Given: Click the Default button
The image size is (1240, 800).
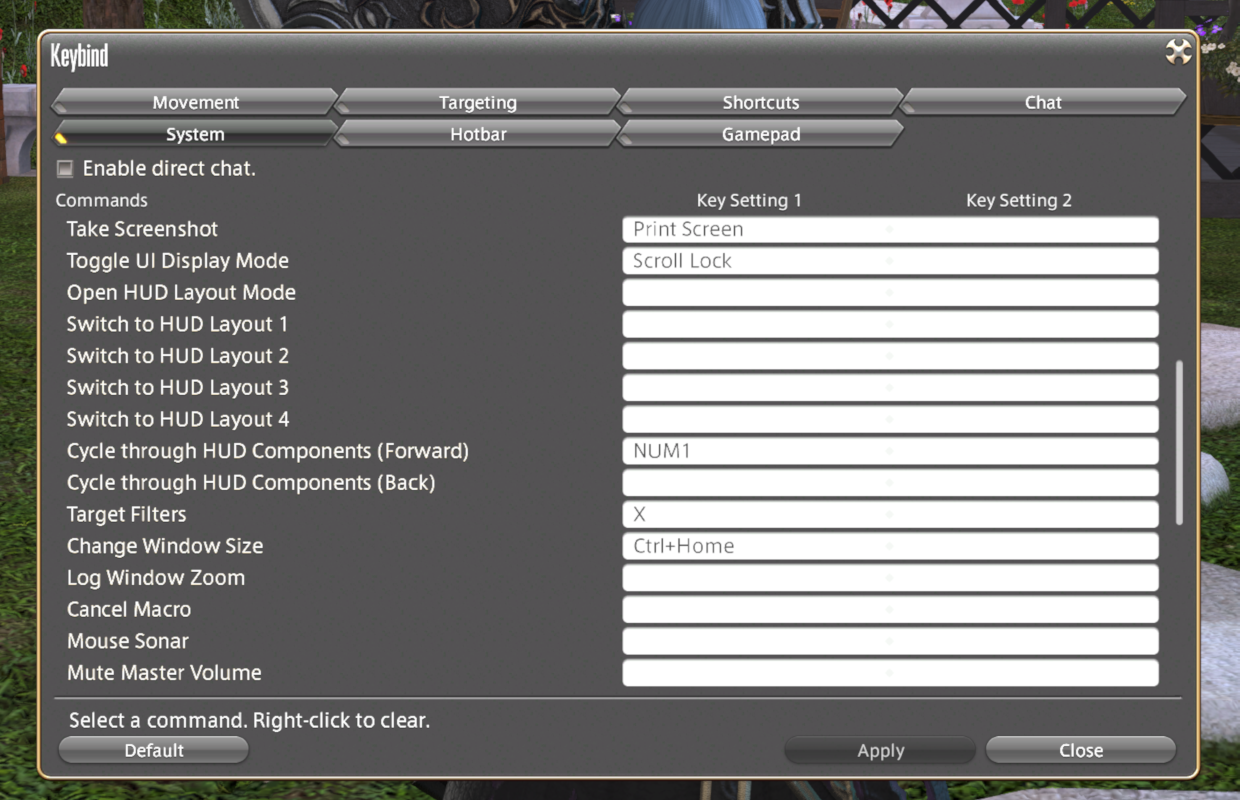Looking at the screenshot, I should (x=154, y=750).
